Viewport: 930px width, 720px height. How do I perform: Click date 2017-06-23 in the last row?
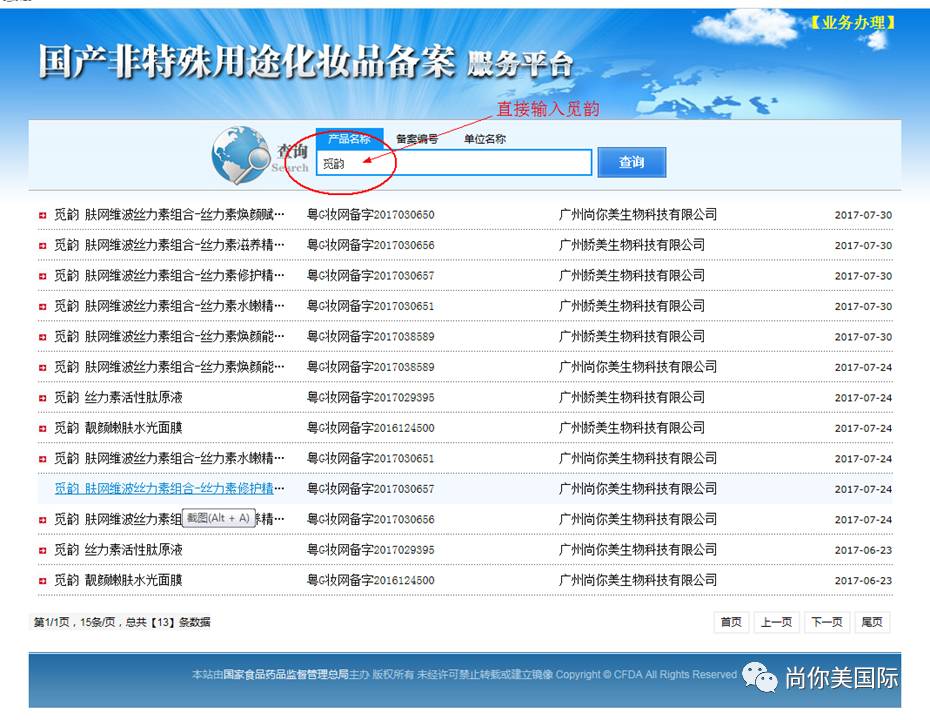point(863,581)
